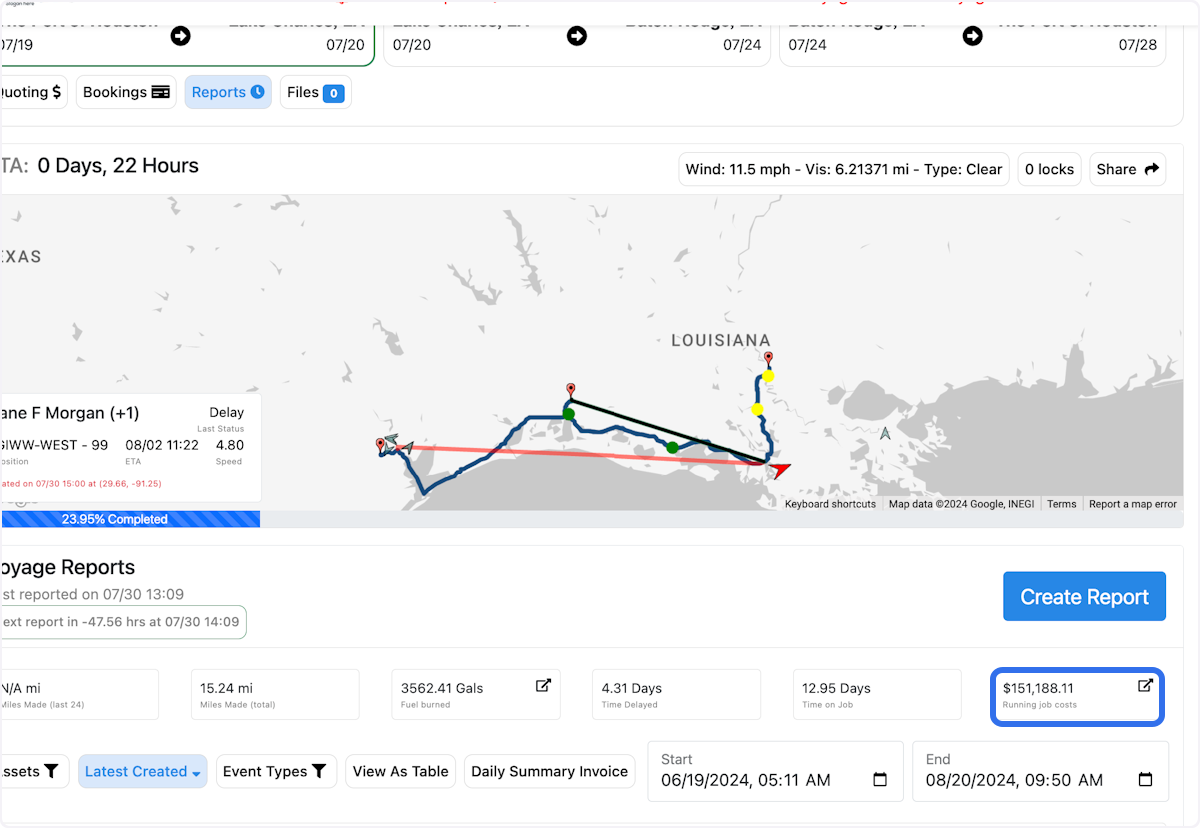
Task: Click the Create Report button
Action: coord(1084,597)
